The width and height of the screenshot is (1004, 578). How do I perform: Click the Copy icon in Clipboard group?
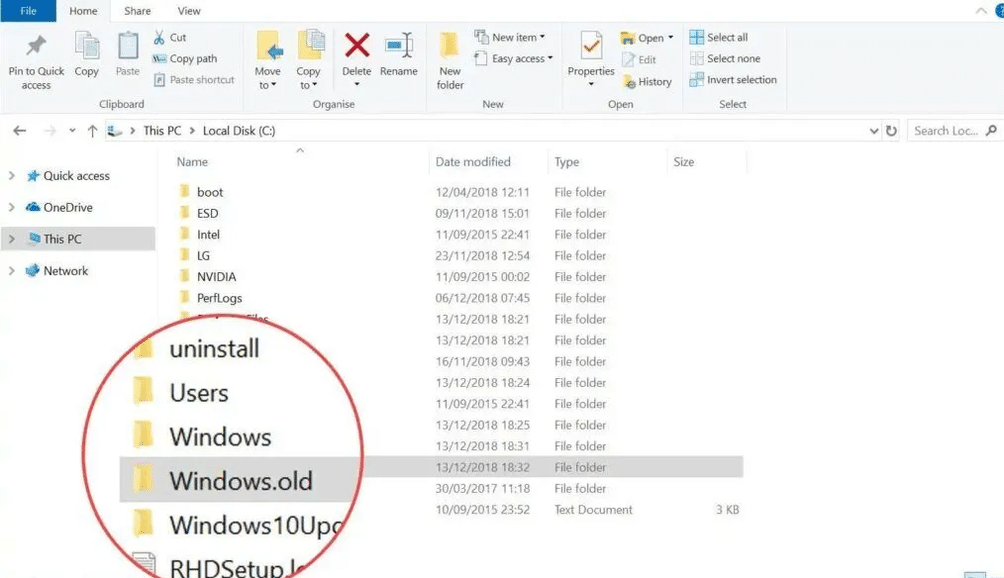(87, 47)
